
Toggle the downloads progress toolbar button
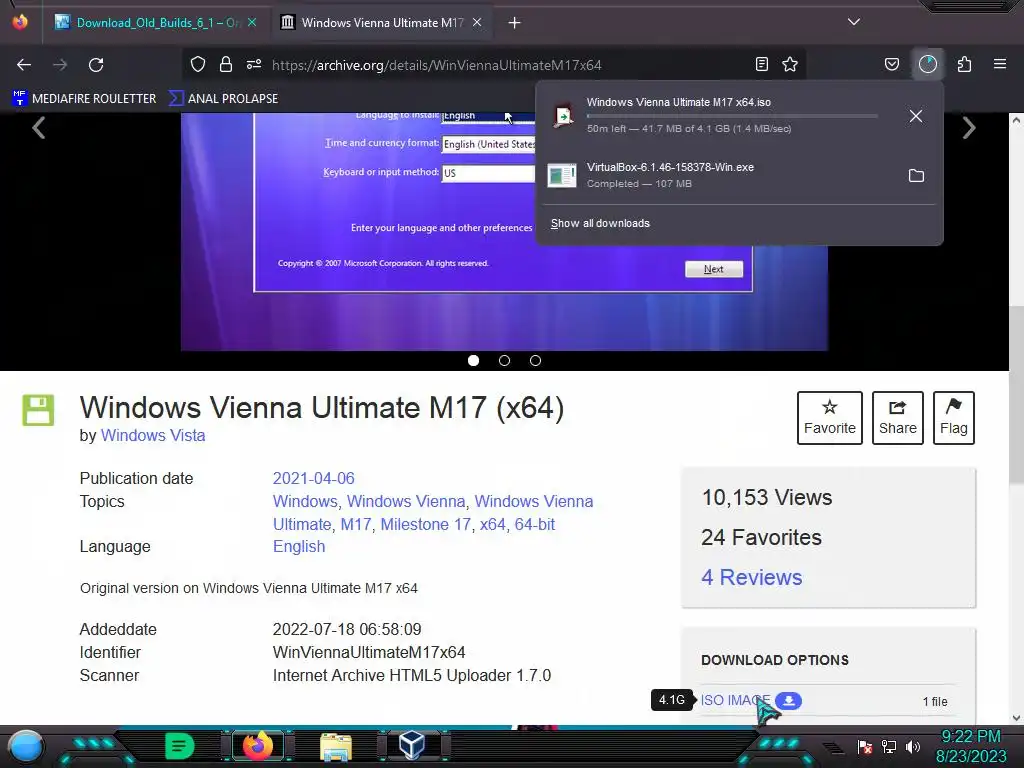pyautogui.click(x=928, y=64)
